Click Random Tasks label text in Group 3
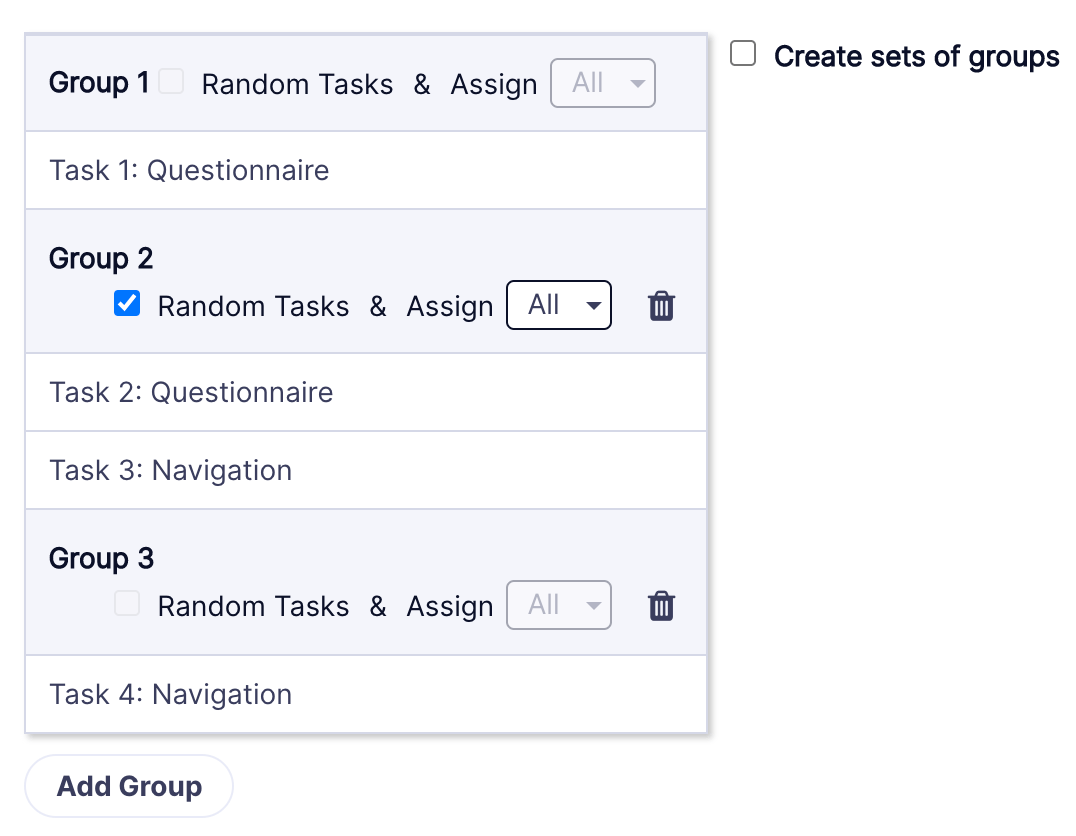Screen dimensions: 1076x836 tap(253, 606)
